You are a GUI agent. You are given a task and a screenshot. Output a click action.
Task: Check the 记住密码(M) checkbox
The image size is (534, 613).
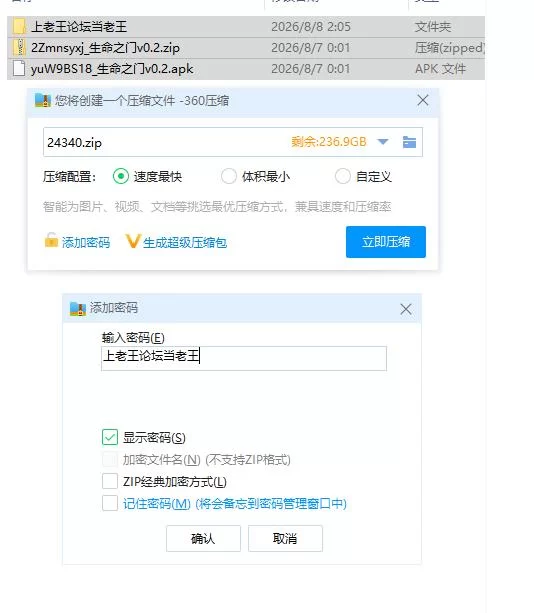coord(110,503)
